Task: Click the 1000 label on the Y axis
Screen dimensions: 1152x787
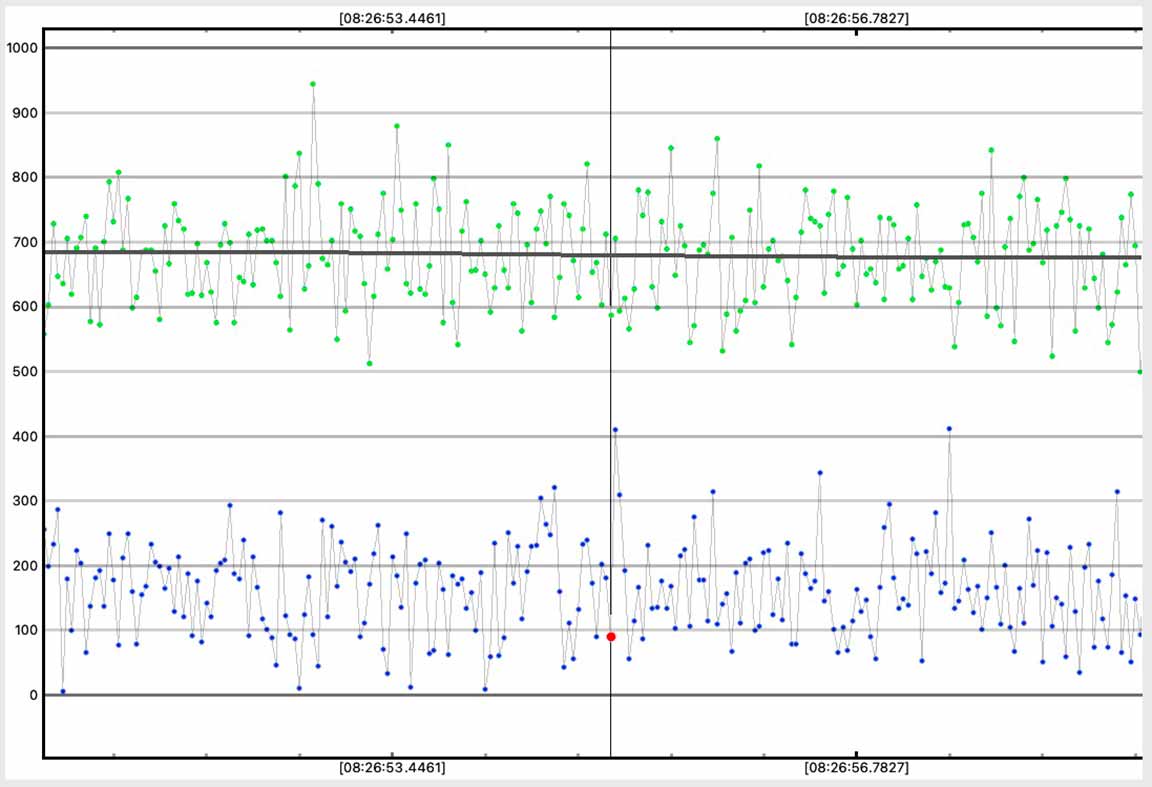Action: click(x=21, y=48)
